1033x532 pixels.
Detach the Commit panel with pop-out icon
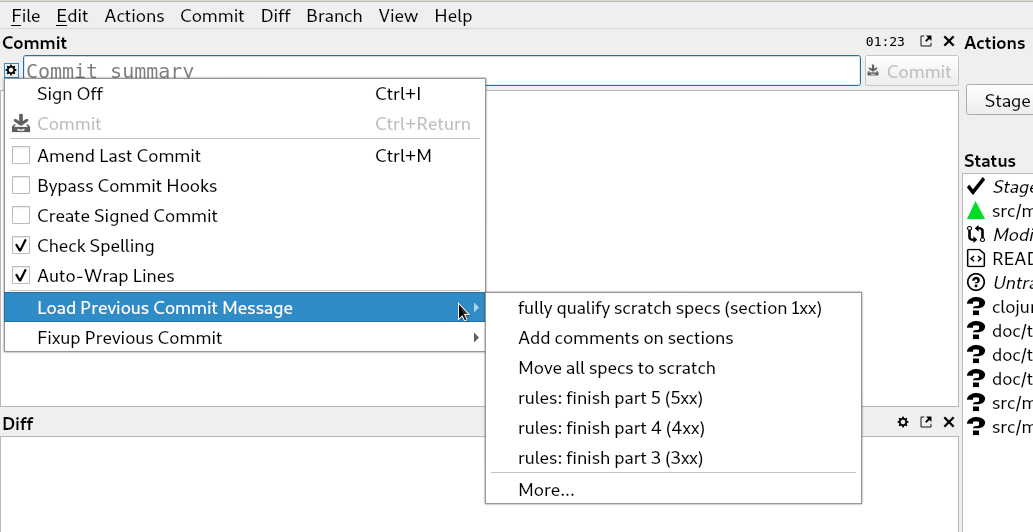click(x=926, y=41)
